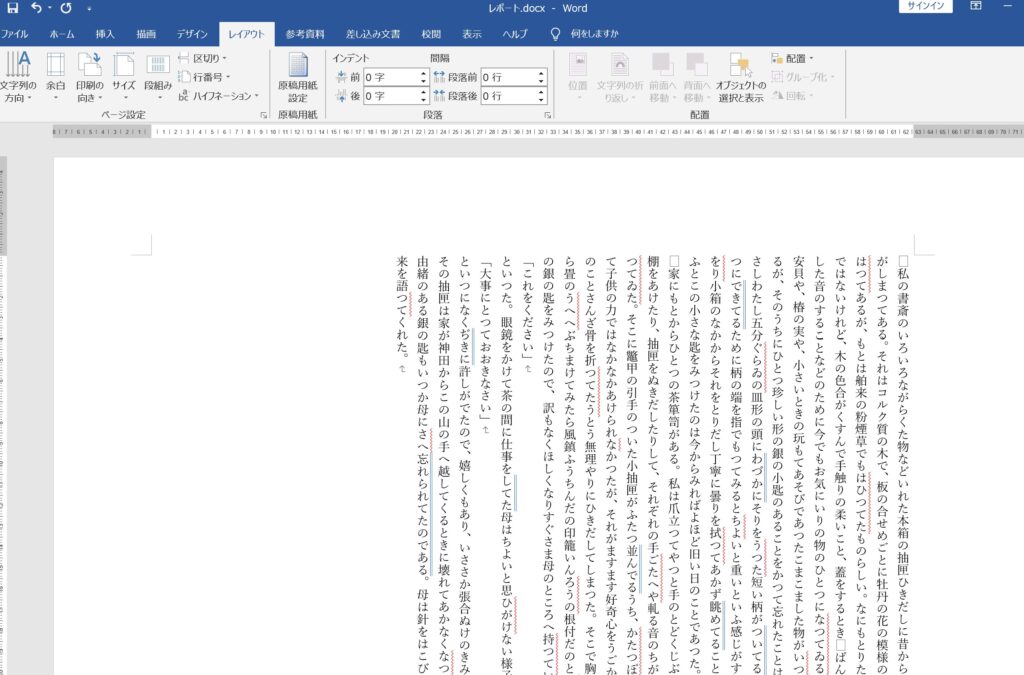Open the 余白 margins menu
The width and height of the screenshot is (1024, 675).
(56, 77)
